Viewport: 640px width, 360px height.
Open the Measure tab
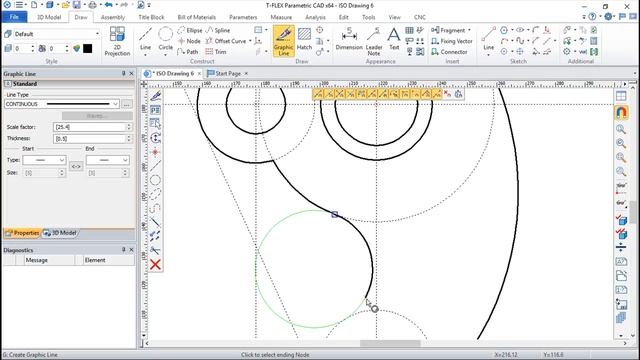coord(281,17)
